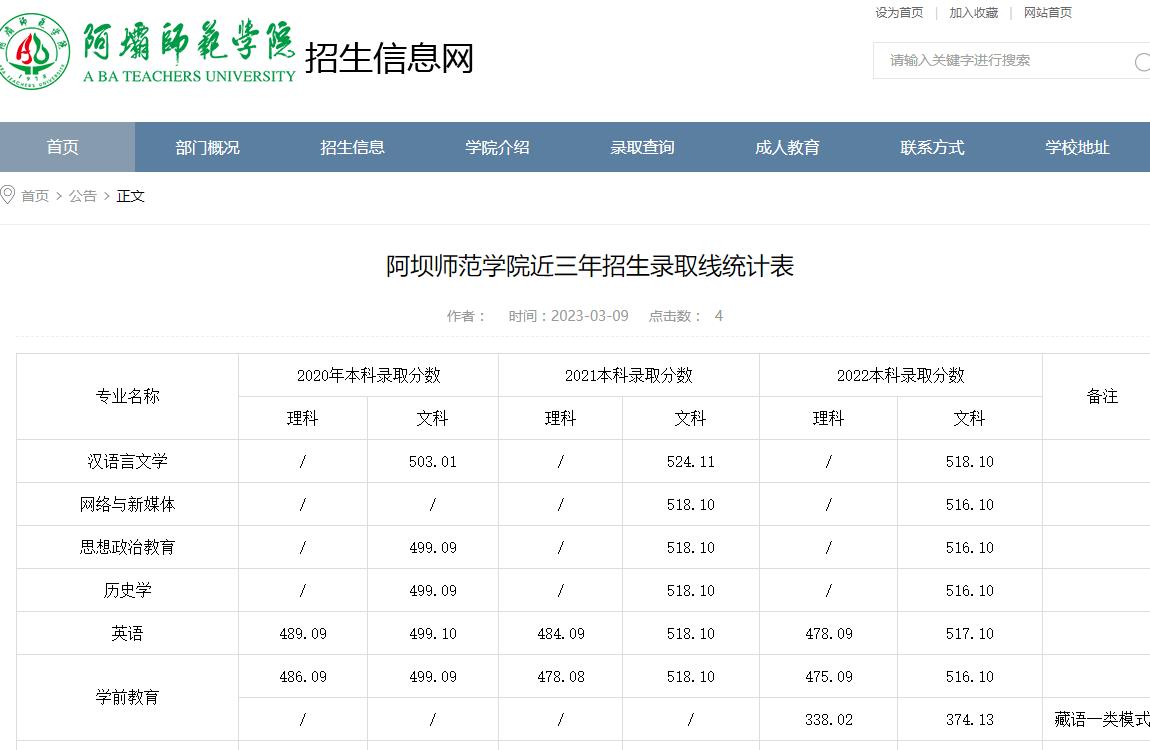Viewport: 1150px width, 750px height.
Task: Click the 499.10 score in 英语 row
Action: [x=433, y=633]
